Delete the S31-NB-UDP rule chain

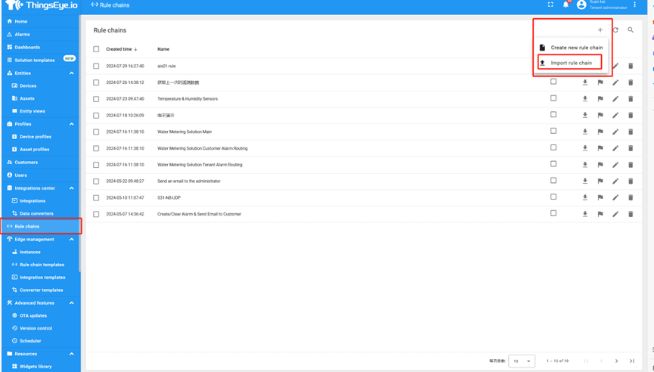pos(631,197)
